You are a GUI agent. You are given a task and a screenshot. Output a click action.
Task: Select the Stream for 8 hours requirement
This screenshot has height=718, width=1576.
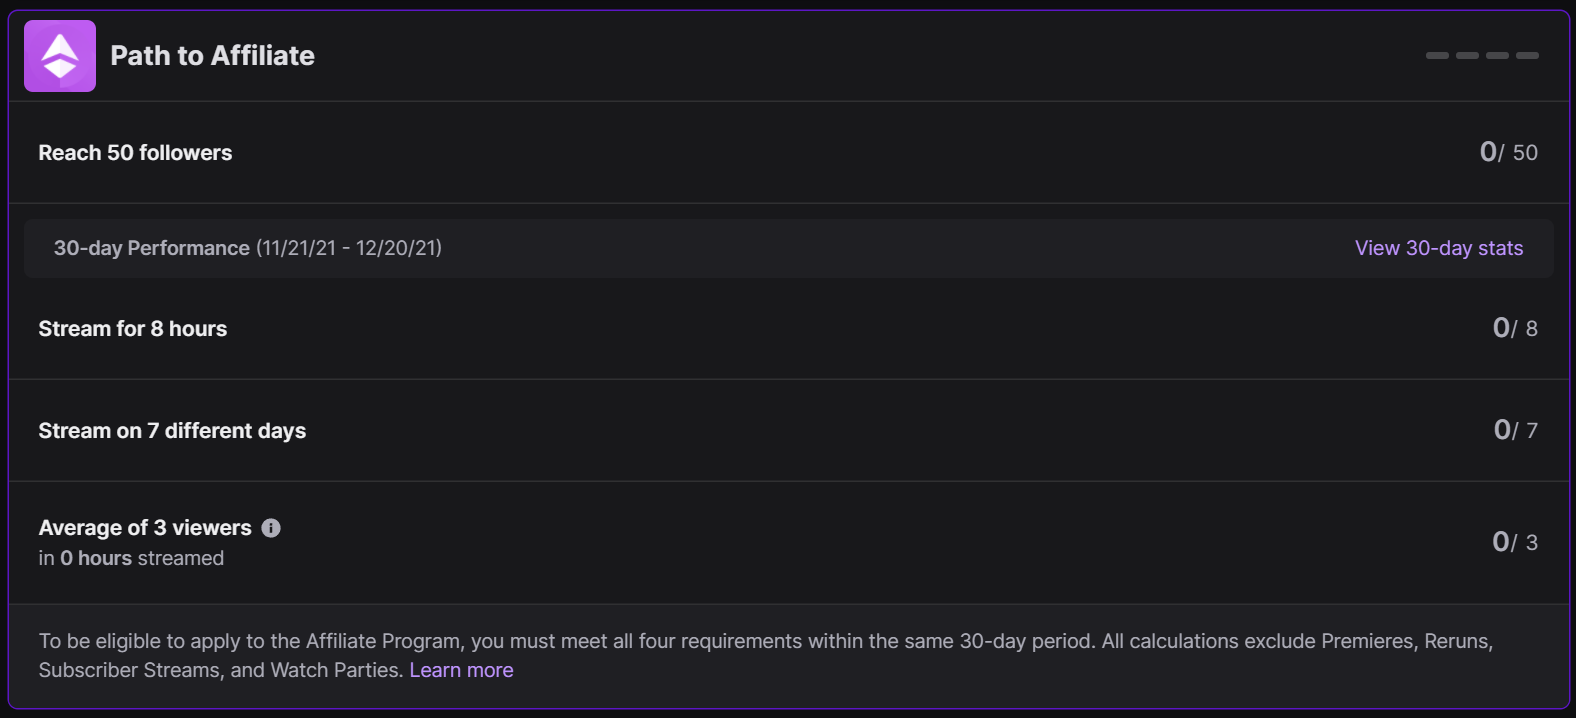[132, 329]
